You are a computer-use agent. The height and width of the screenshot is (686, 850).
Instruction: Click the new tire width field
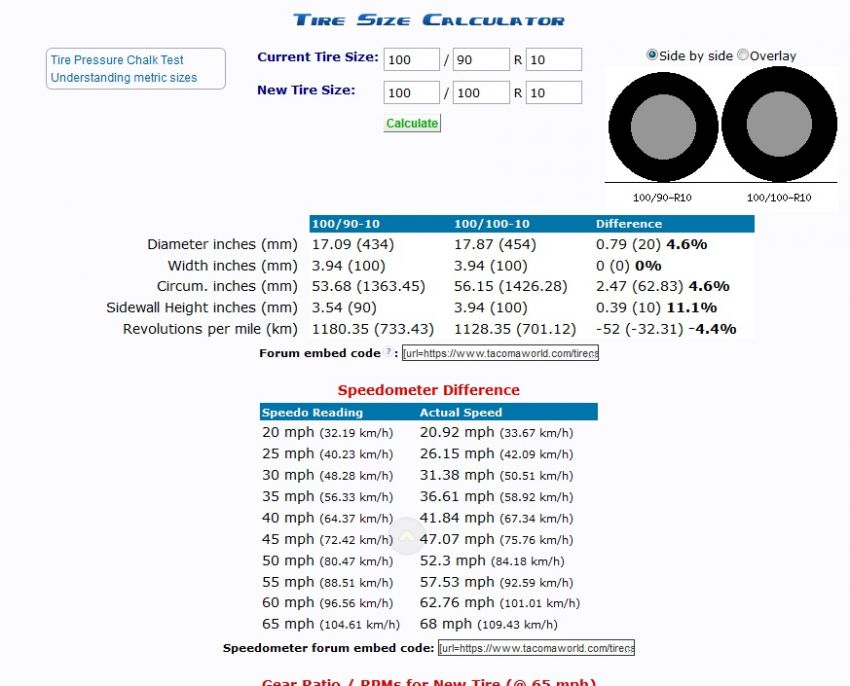click(x=411, y=93)
